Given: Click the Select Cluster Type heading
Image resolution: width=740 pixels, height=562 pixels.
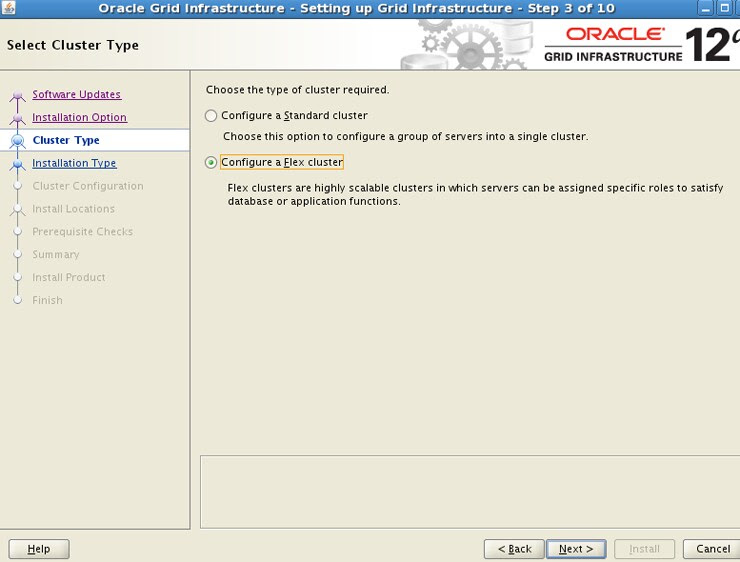Looking at the screenshot, I should (73, 45).
